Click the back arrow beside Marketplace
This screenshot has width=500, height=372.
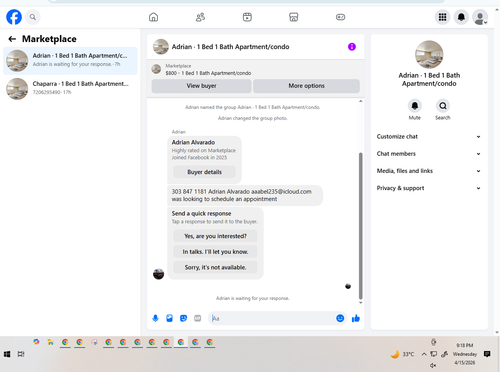[12, 39]
